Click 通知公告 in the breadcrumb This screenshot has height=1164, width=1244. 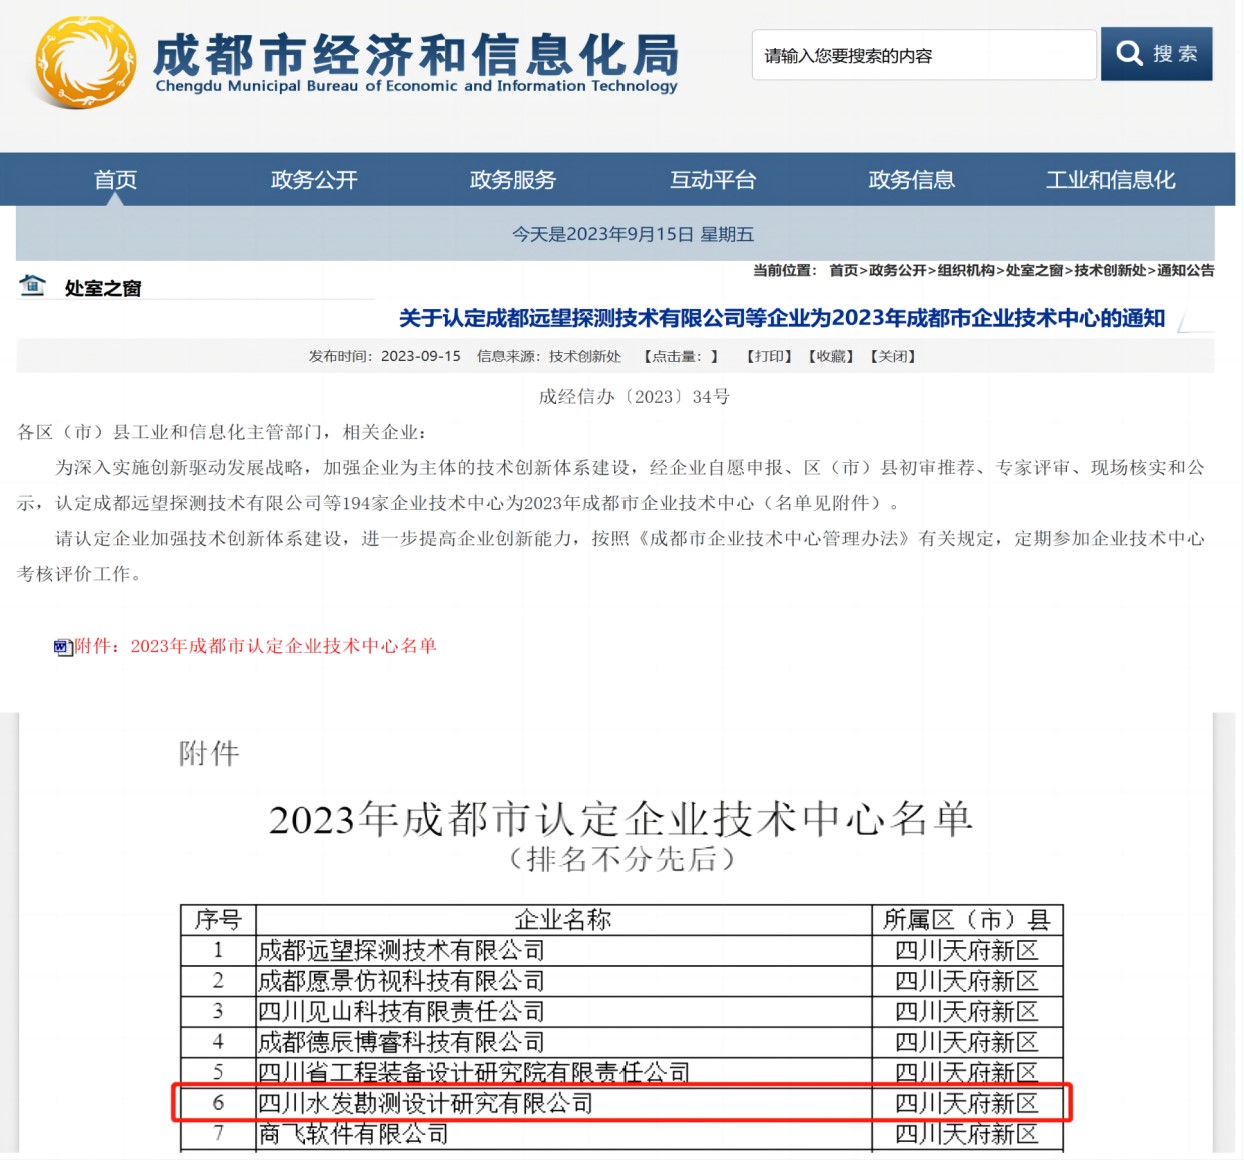coord(1185,271)
